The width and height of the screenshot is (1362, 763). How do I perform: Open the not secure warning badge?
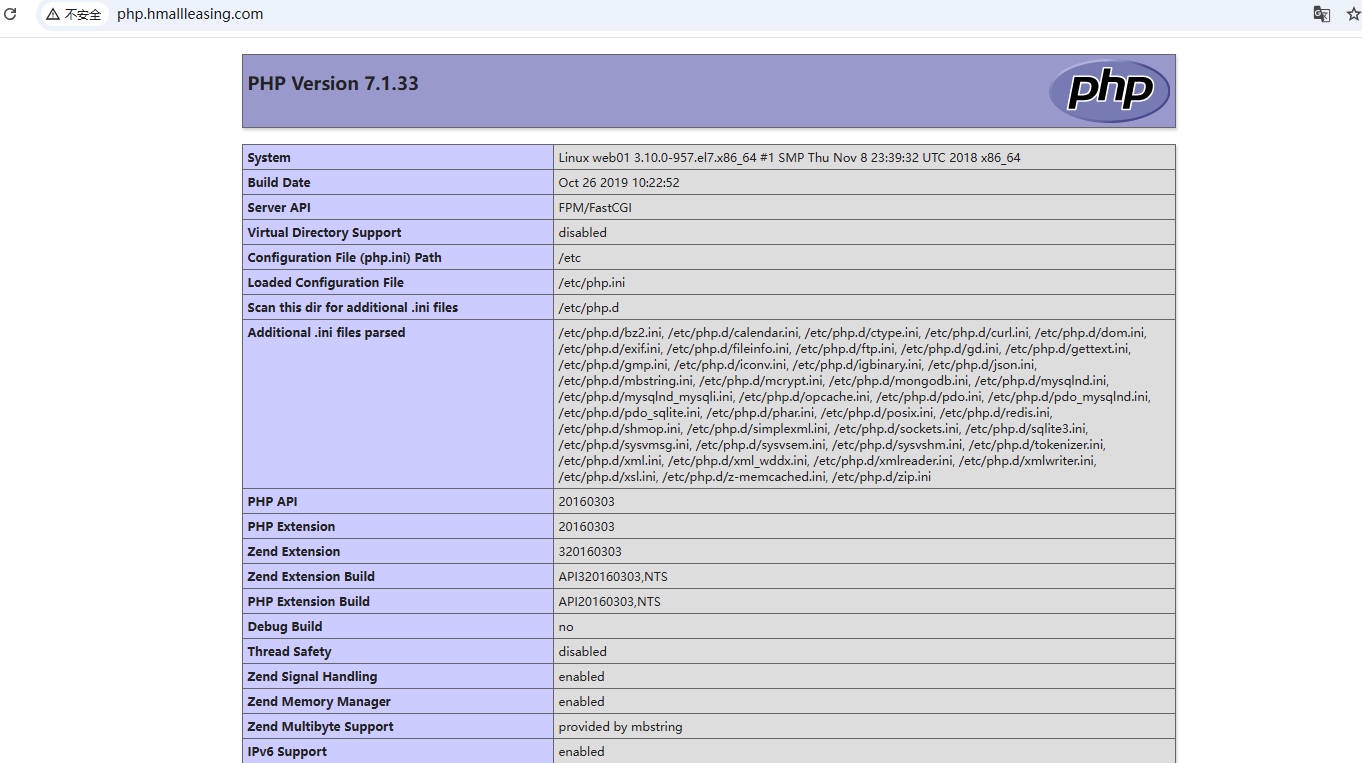click(x=74, y=14)
